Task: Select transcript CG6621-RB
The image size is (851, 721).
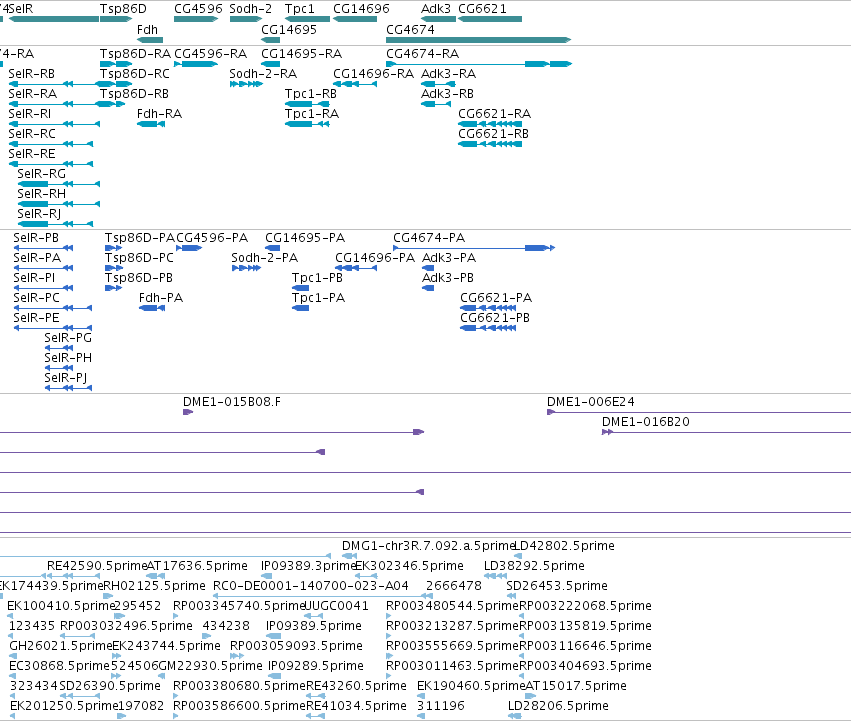Action: coord(490,144)
